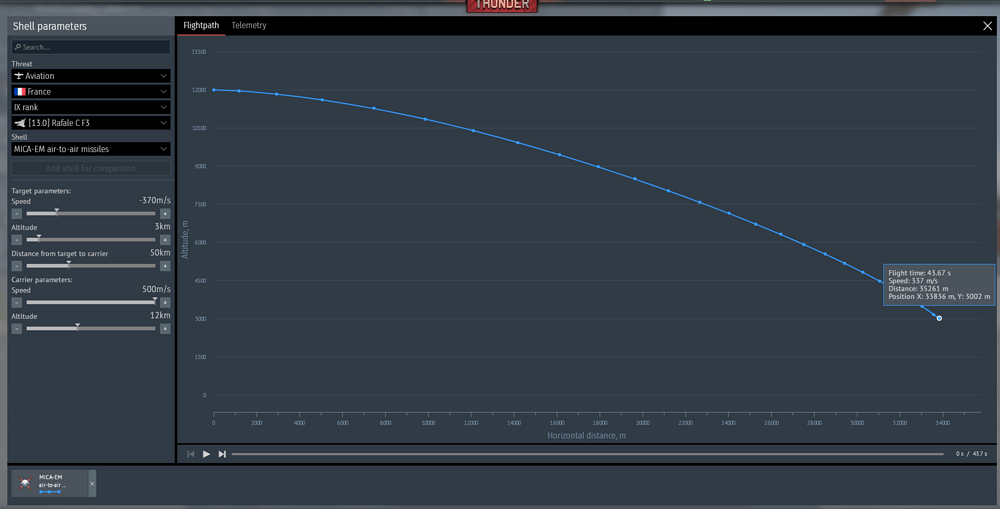1000x509 pixels.
Task: Click the Flight time tooltip box
Action: point(939,284)
